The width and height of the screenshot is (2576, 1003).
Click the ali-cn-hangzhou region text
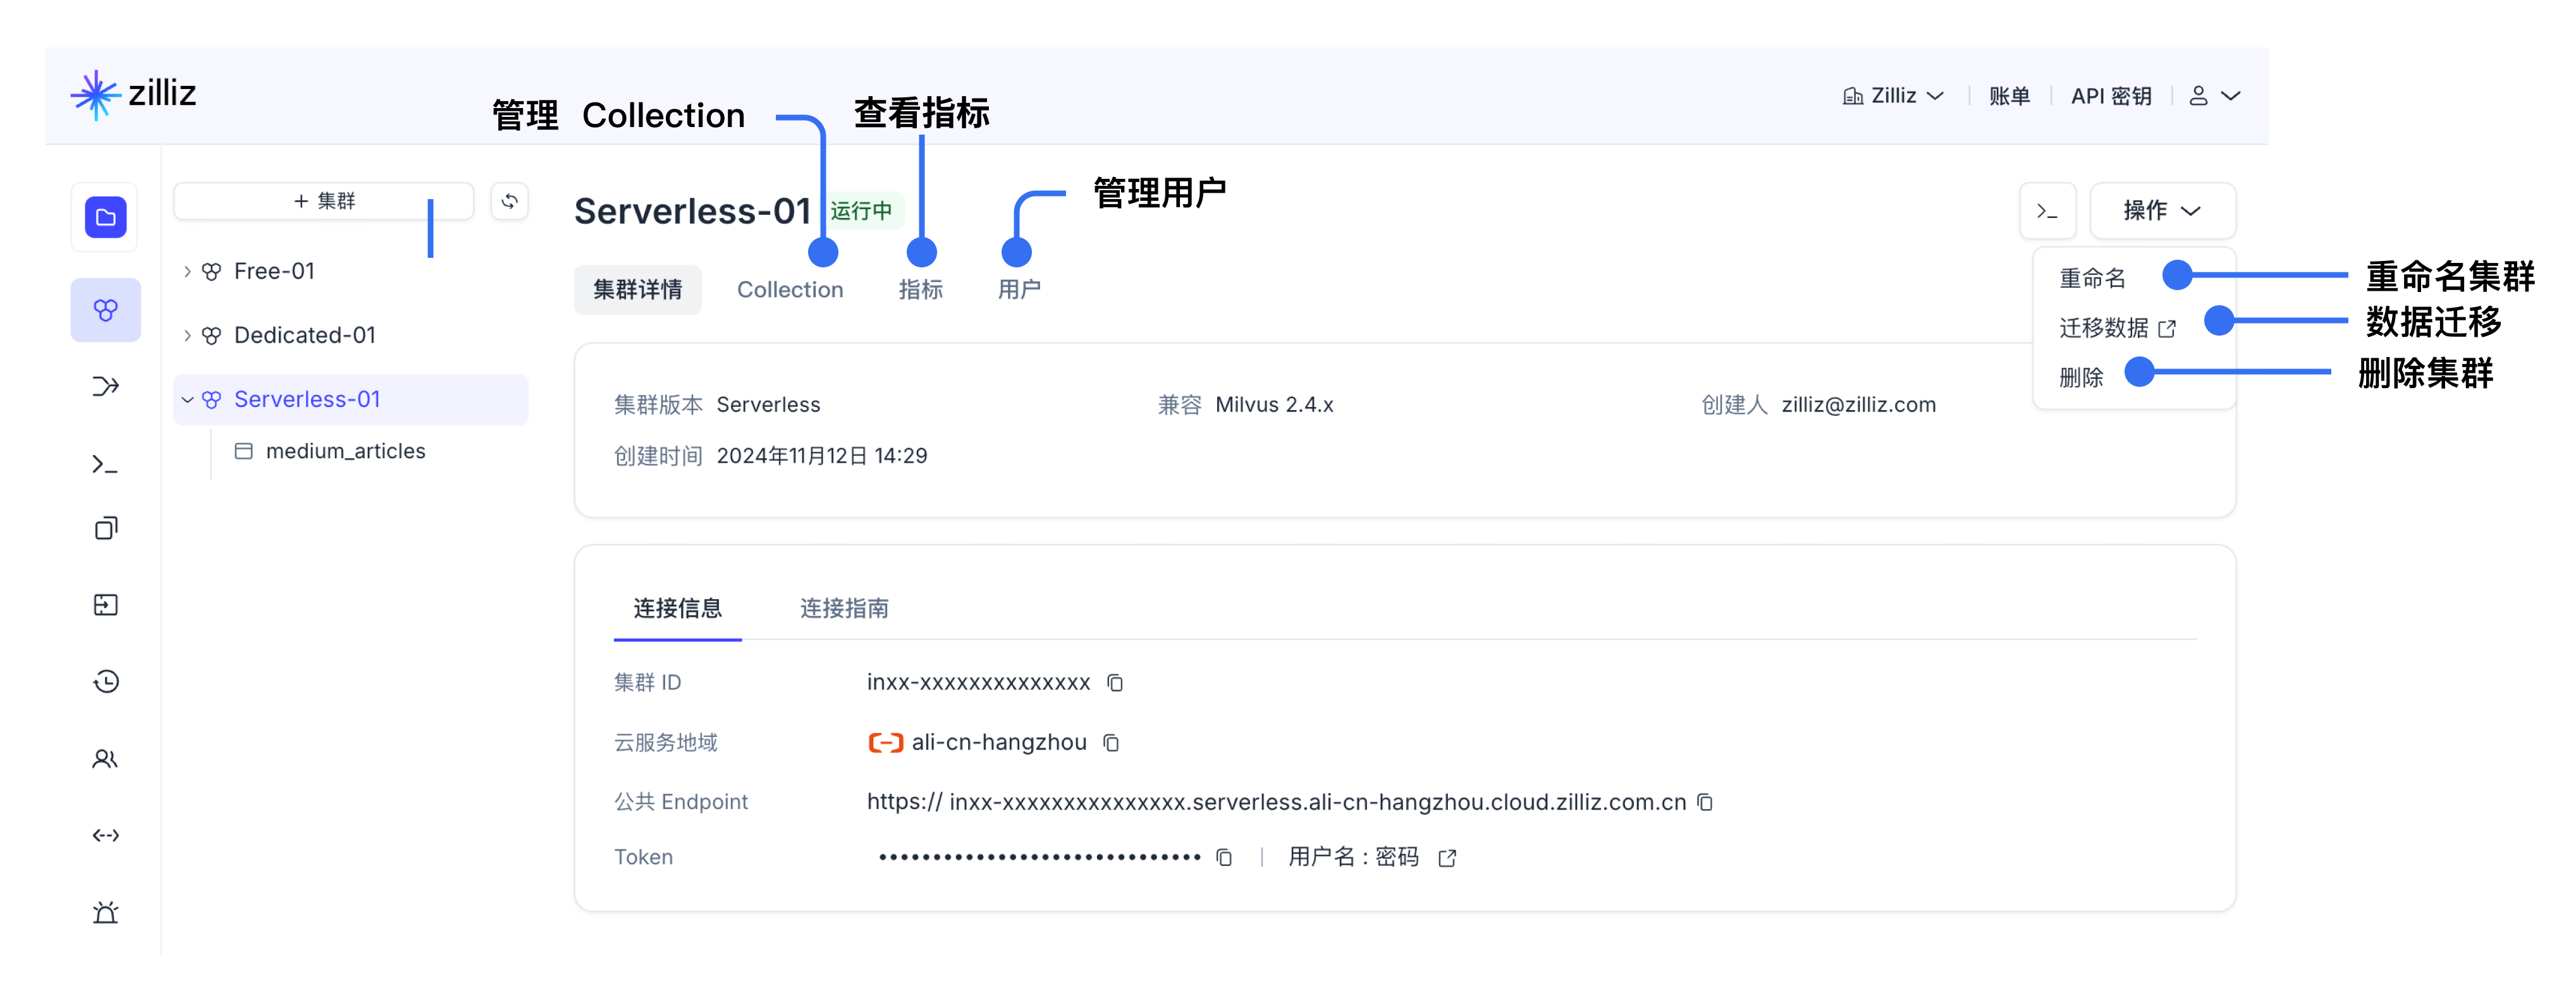(x=999, y=743)
